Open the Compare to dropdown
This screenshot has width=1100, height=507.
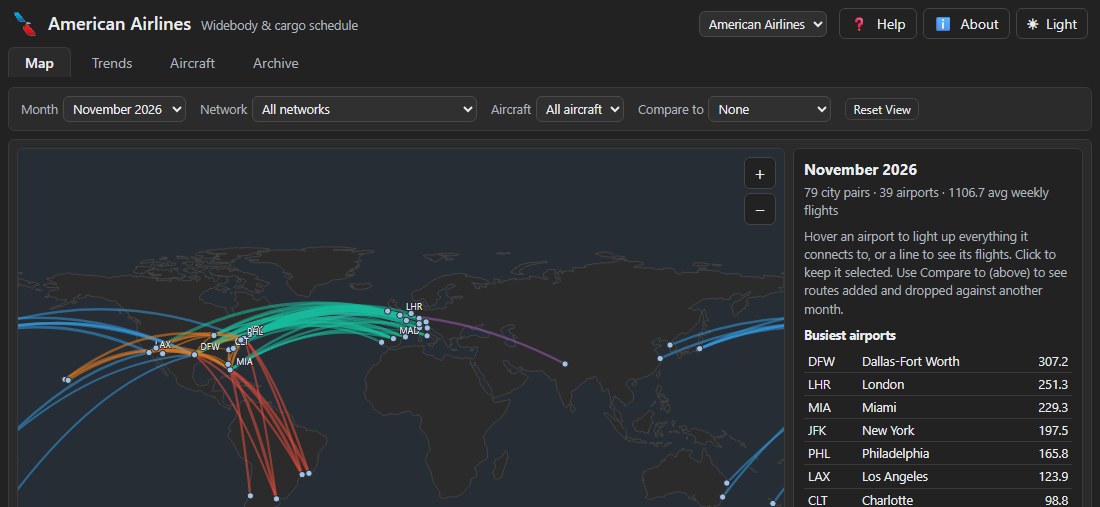click(769, 109)
